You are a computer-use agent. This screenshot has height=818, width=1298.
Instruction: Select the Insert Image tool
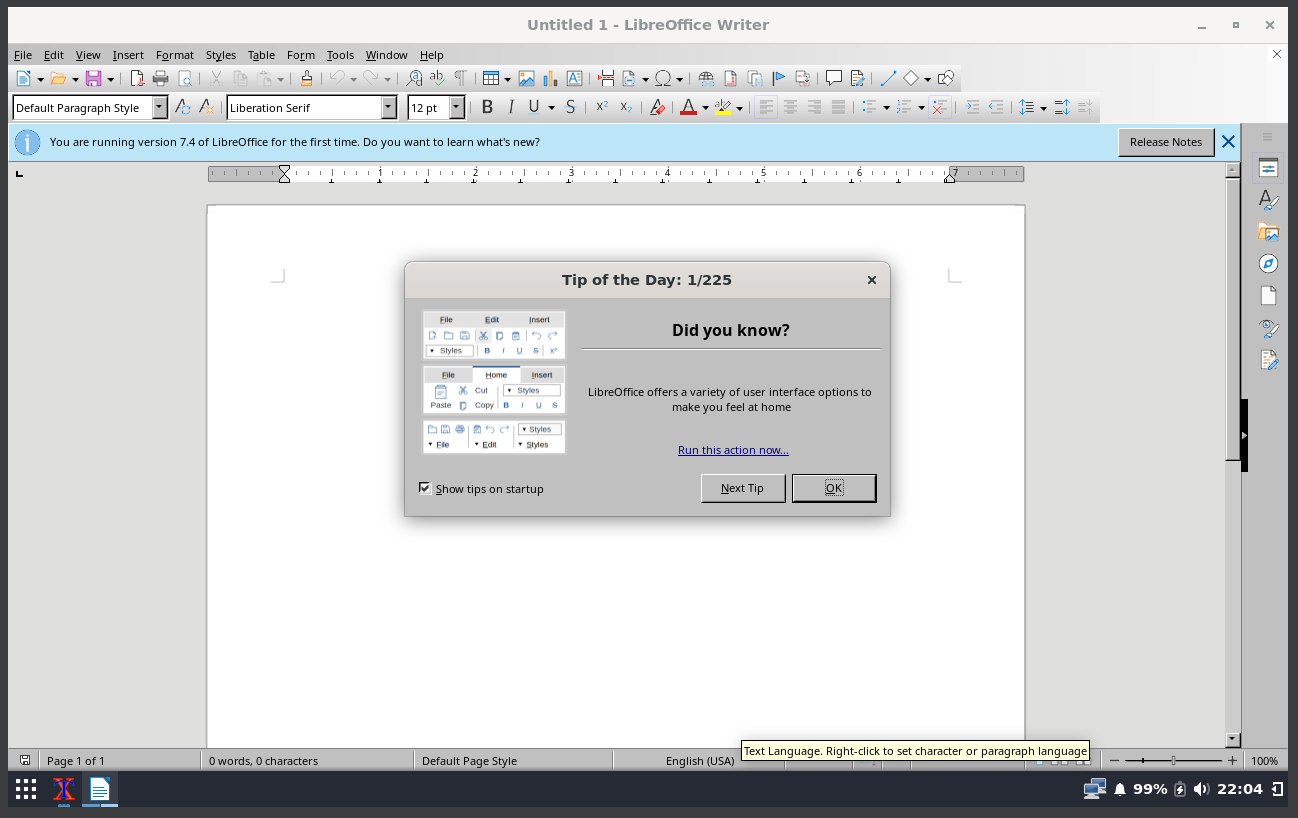click(527, 77)
